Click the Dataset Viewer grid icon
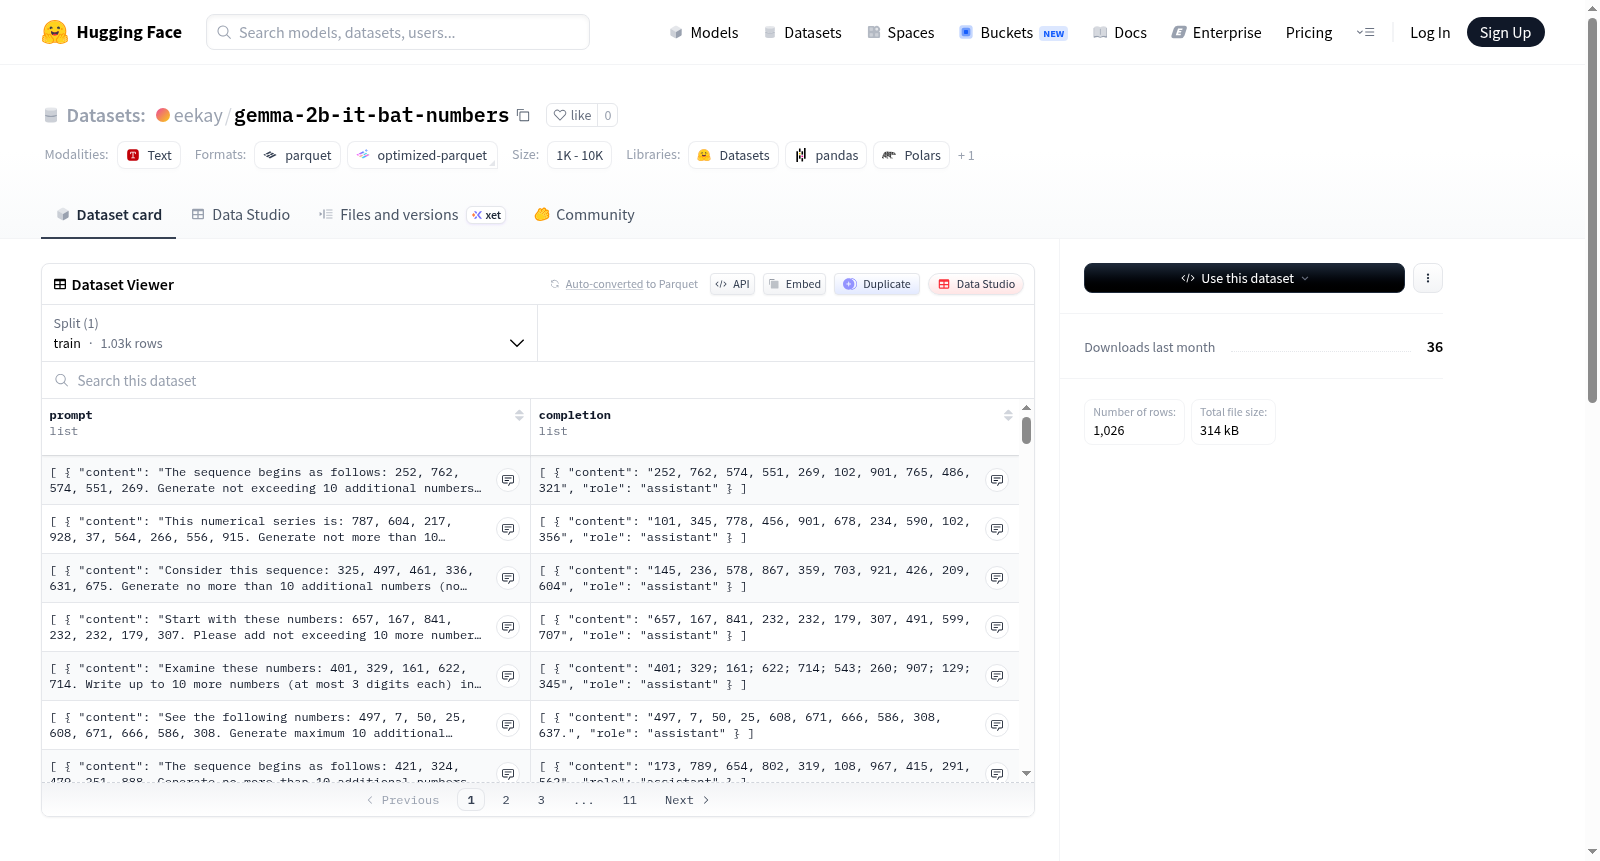 coord(60,284)
